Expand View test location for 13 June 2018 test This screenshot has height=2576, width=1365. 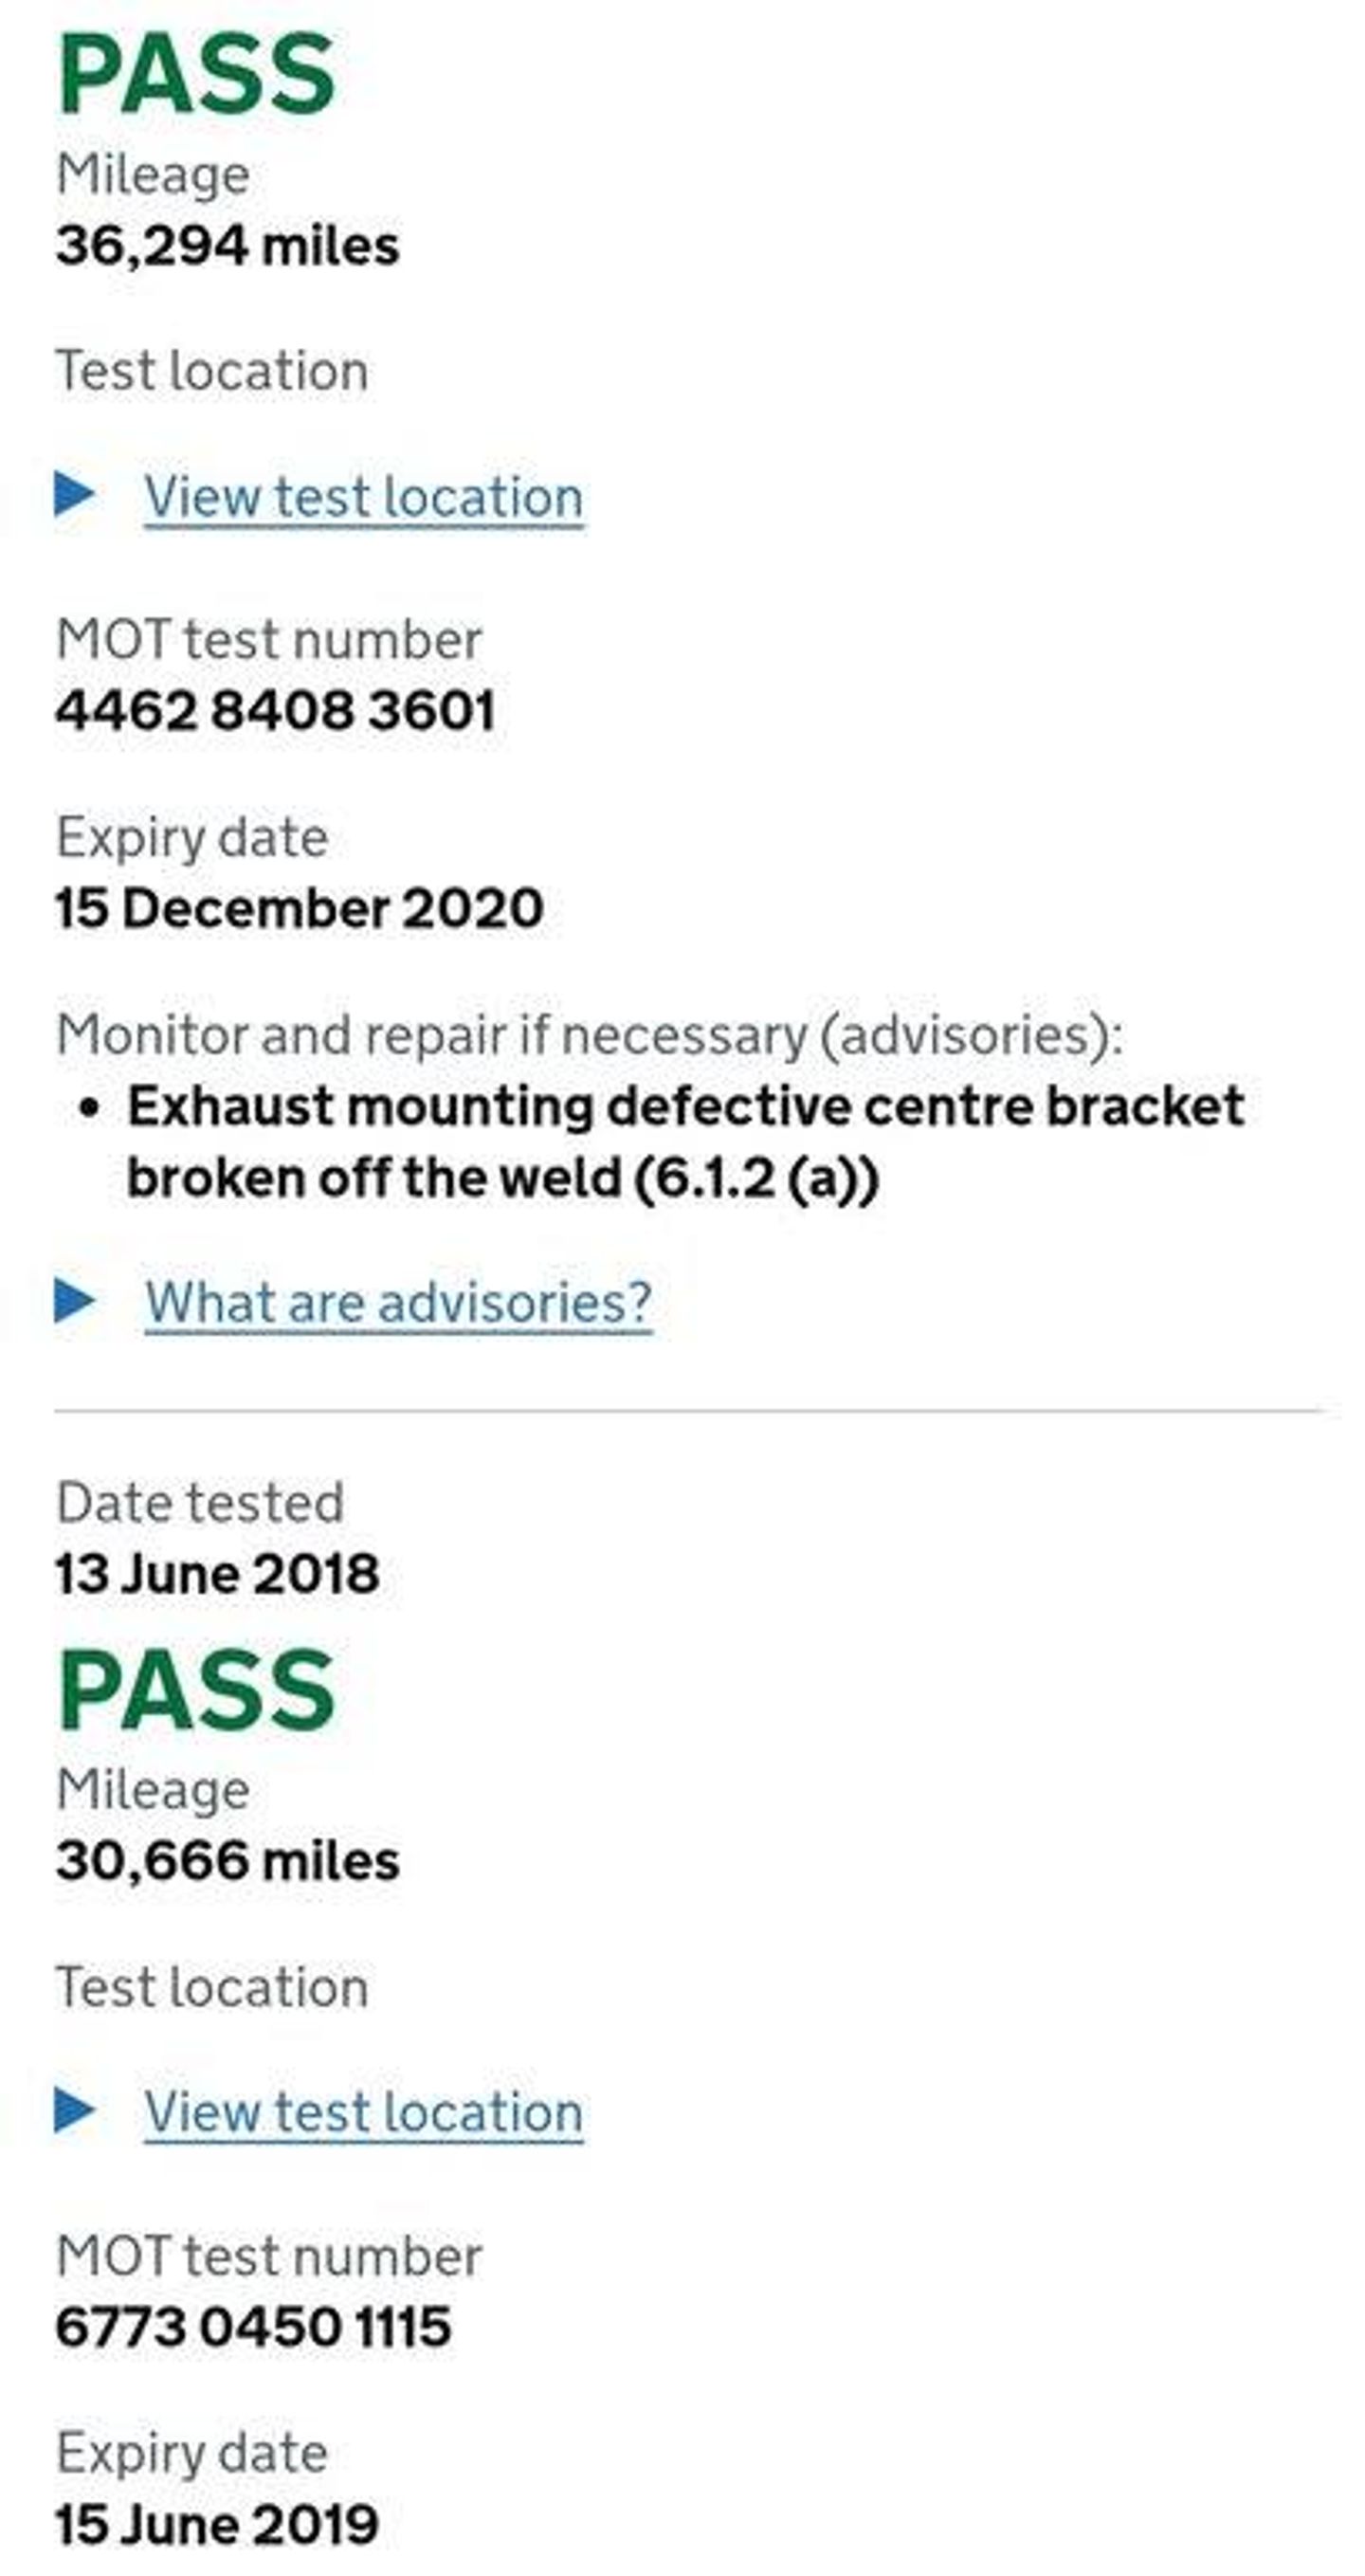point(363,2111)
